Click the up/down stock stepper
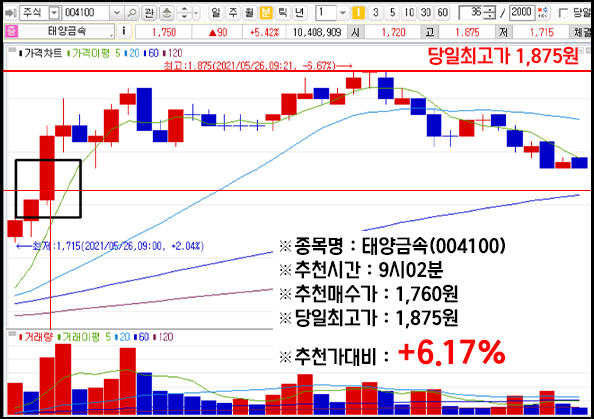This screenshot has height=419, width=594. [184, 13]
